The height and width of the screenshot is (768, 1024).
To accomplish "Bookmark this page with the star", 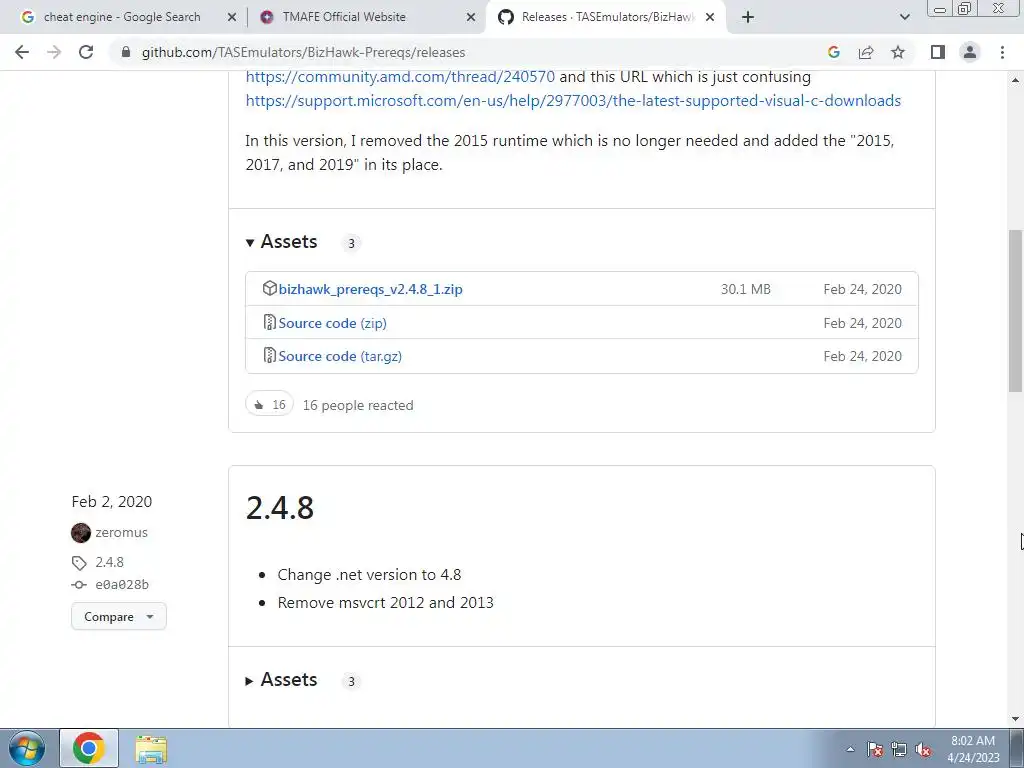I will 898,52.
